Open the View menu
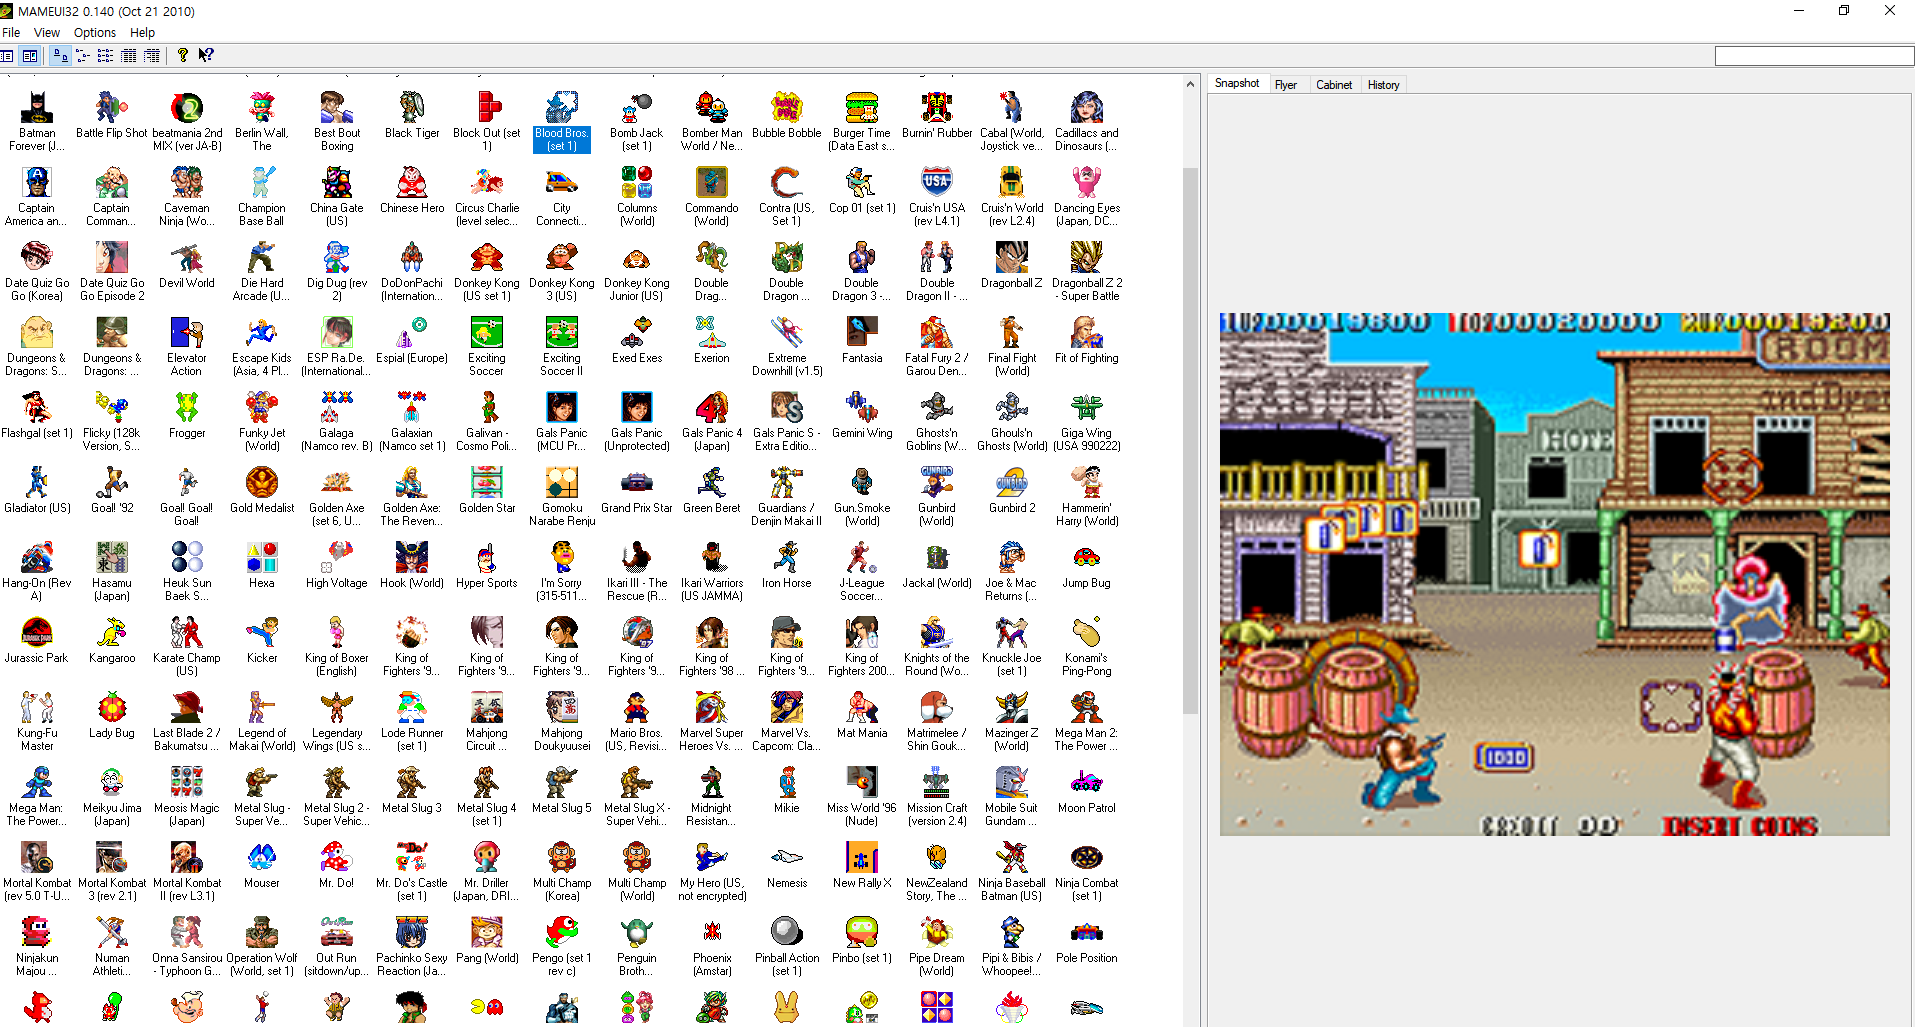Screen dimensions: 1915x1027 click(47, 32)
